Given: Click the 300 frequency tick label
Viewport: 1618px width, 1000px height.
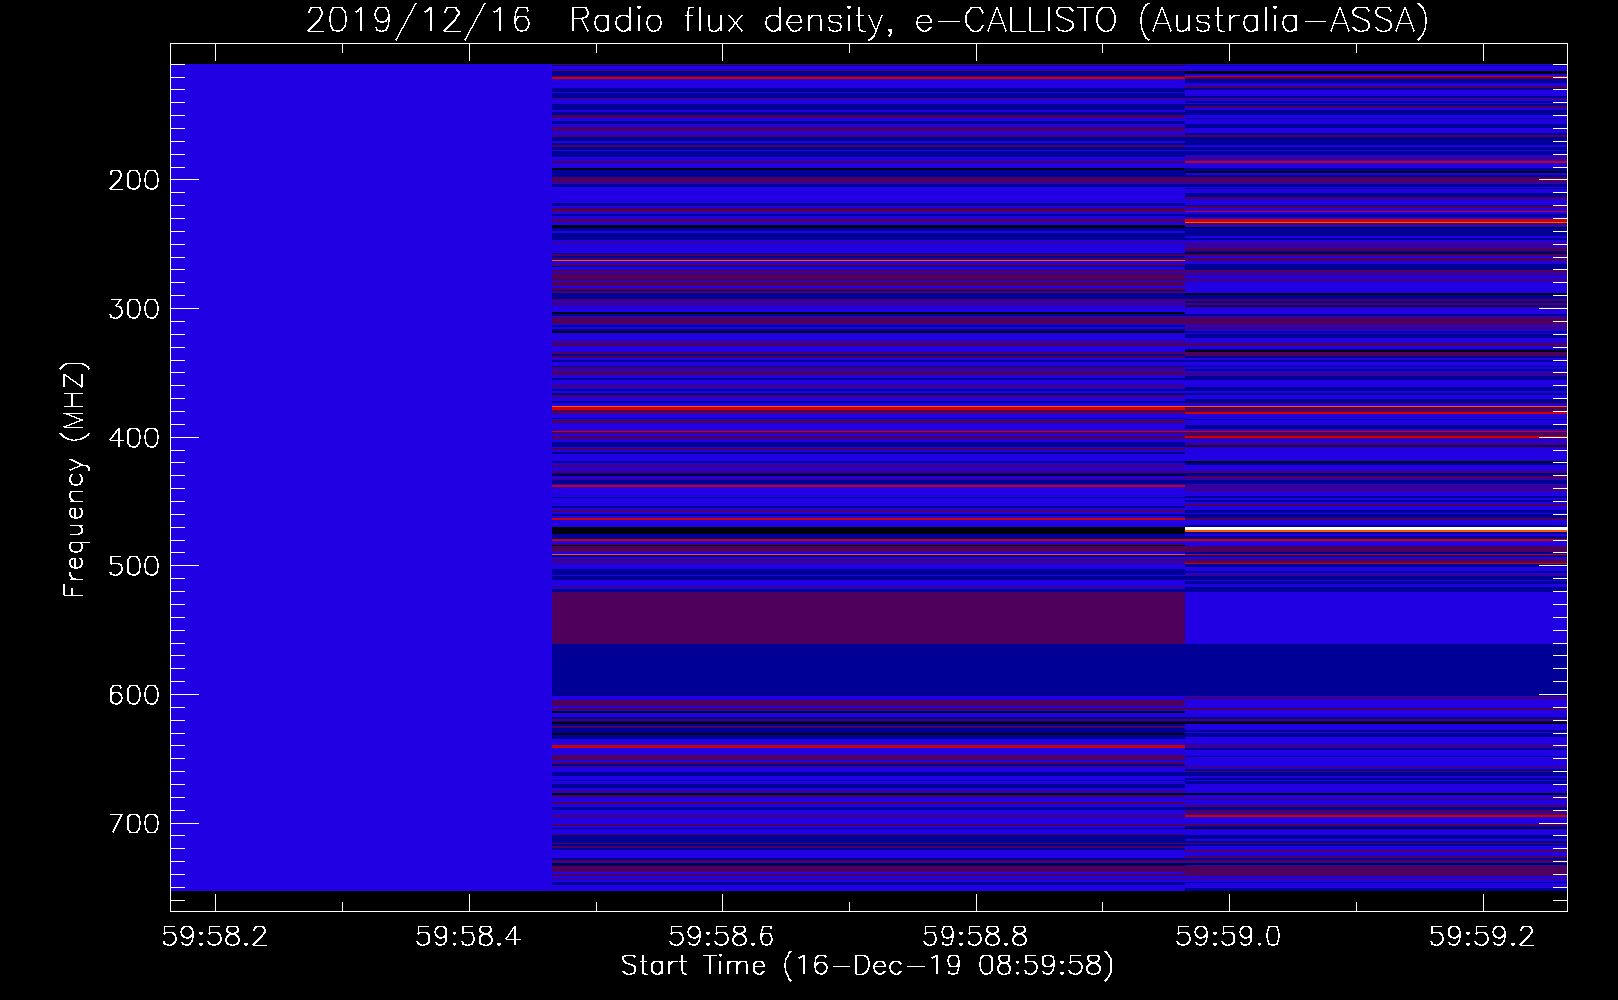Looking at the screenshot, I should tap(134, 309).
